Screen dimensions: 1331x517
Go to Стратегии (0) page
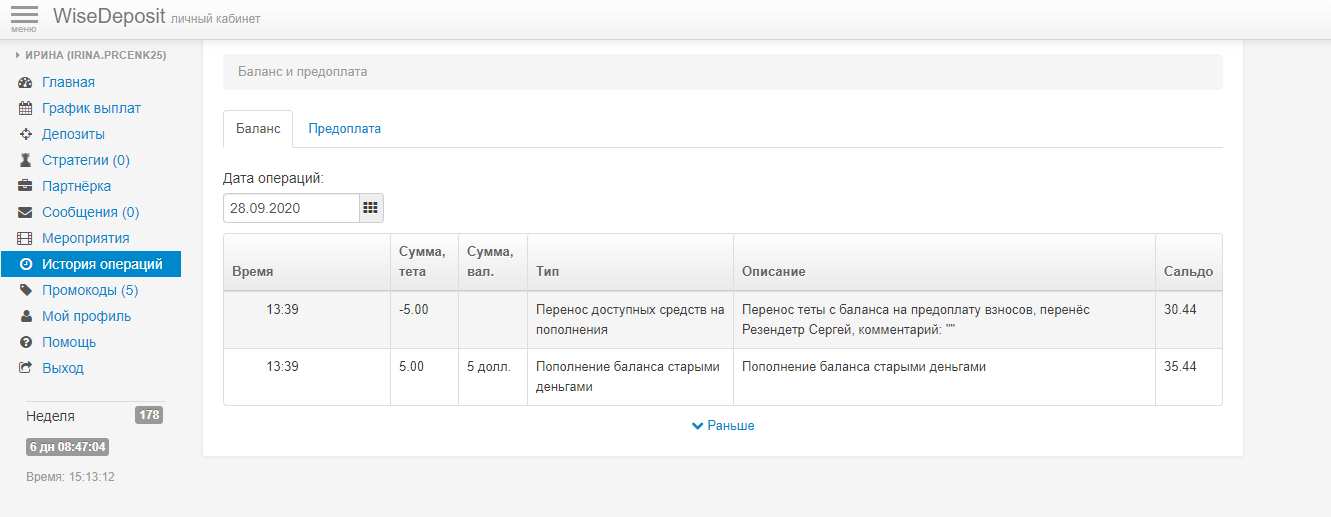[85, 161]
